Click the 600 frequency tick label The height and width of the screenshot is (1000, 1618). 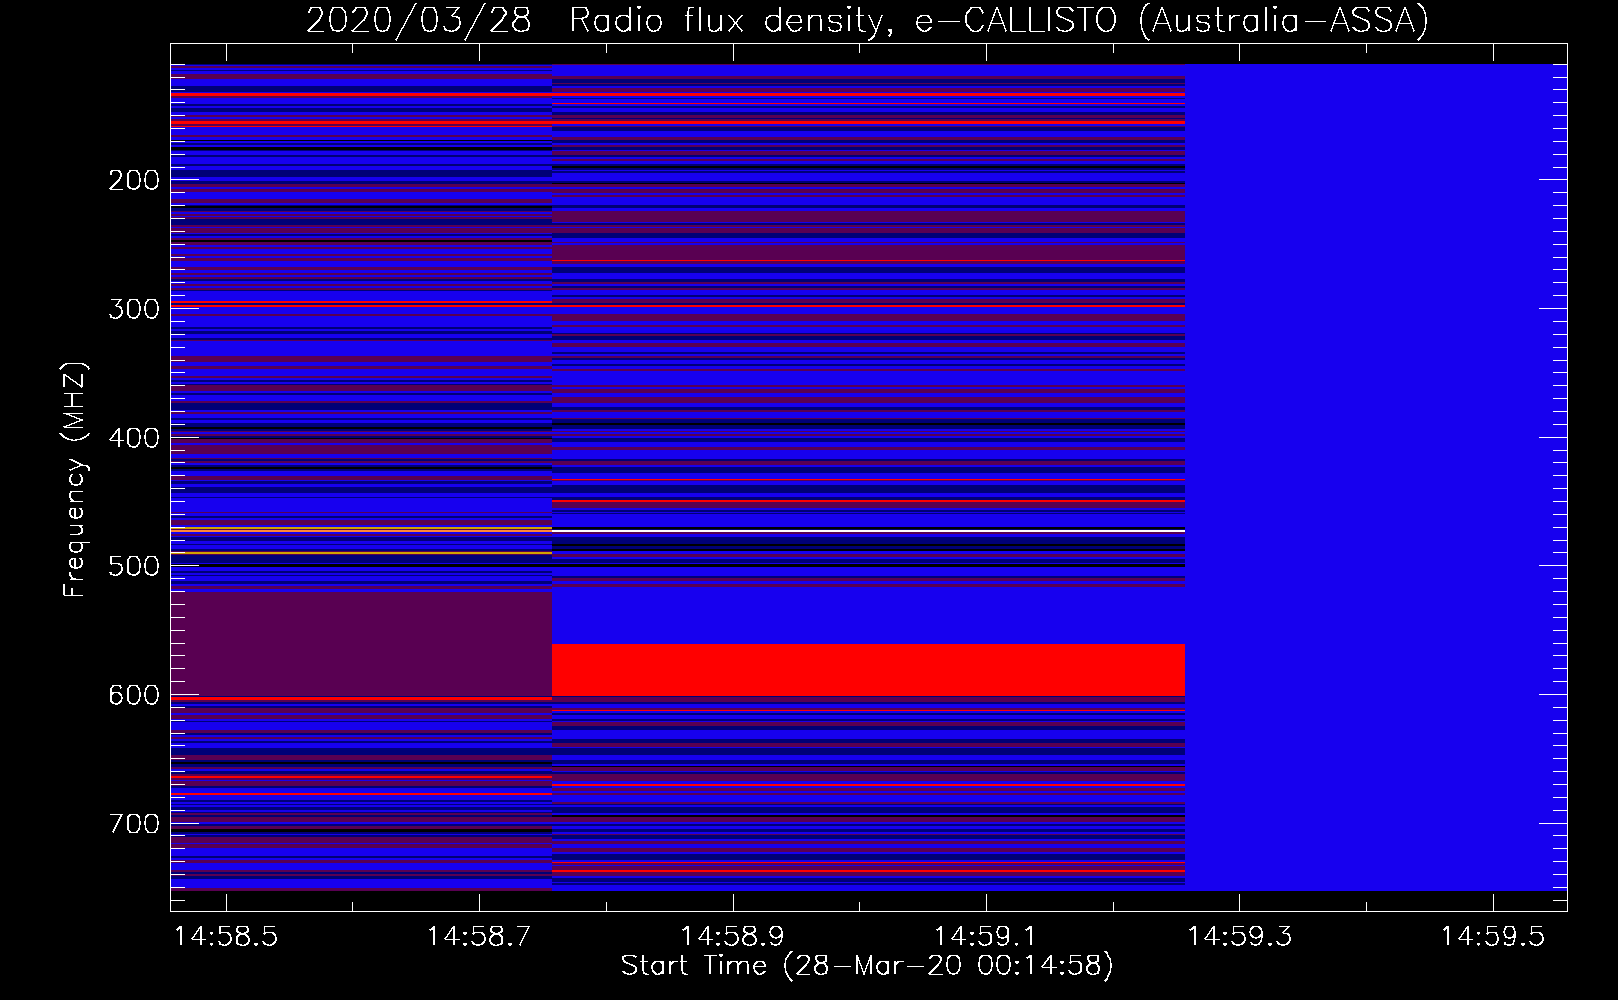pyautogui.click(x=134, y=695)
